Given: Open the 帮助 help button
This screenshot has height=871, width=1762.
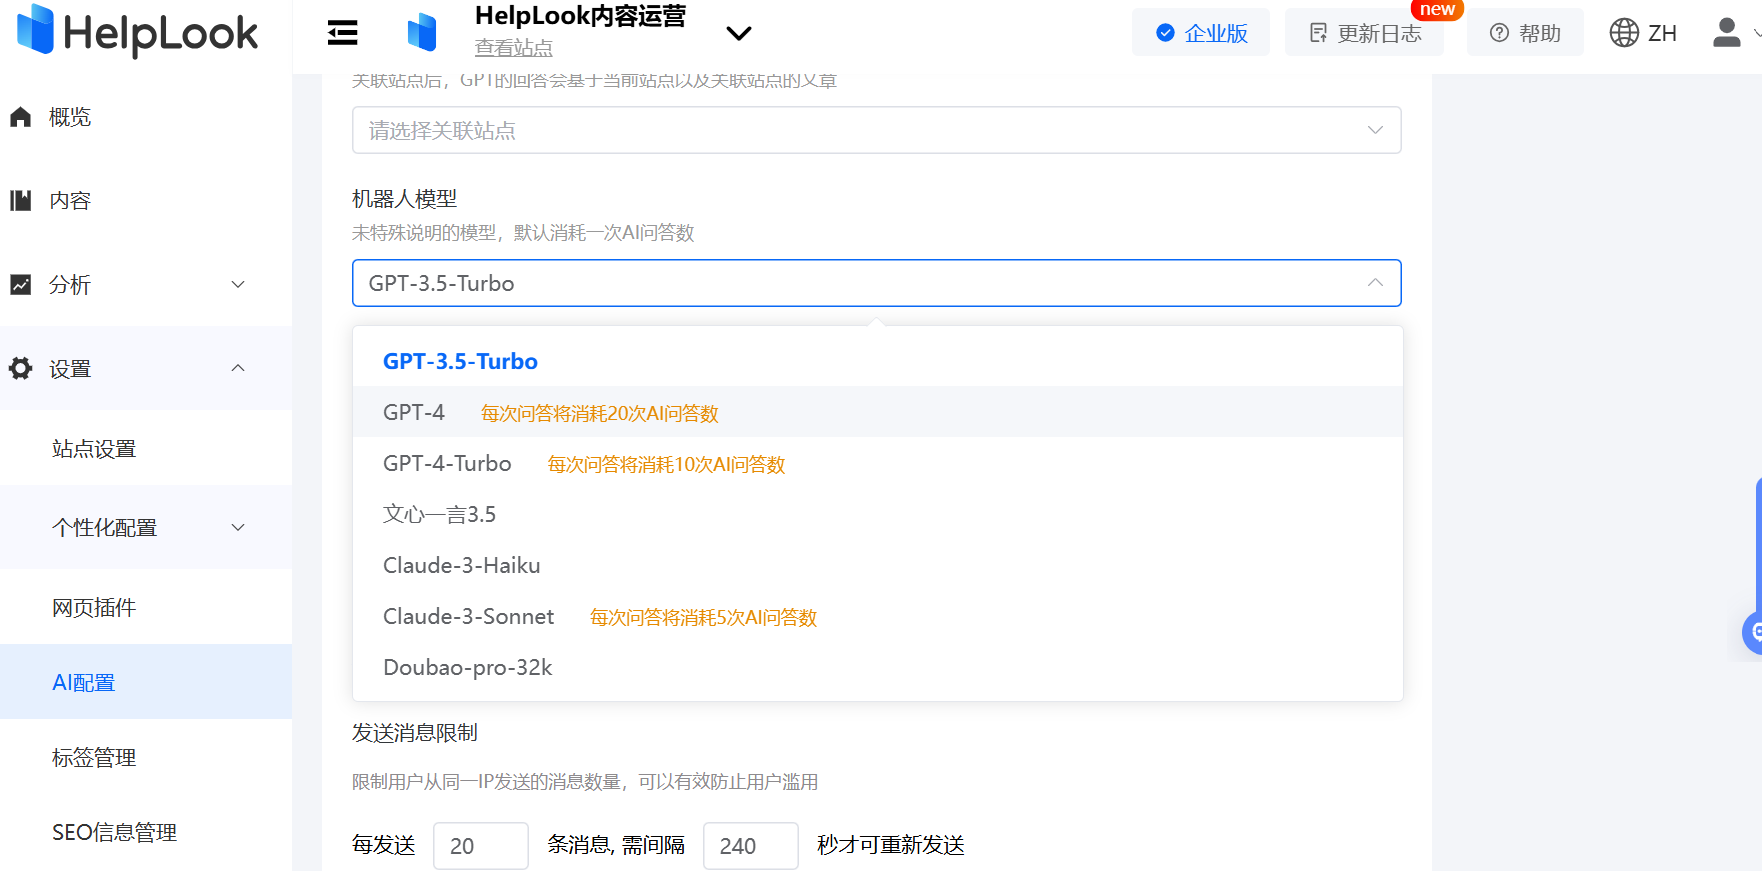Looking at the screenshot, I should point(1525,33).
